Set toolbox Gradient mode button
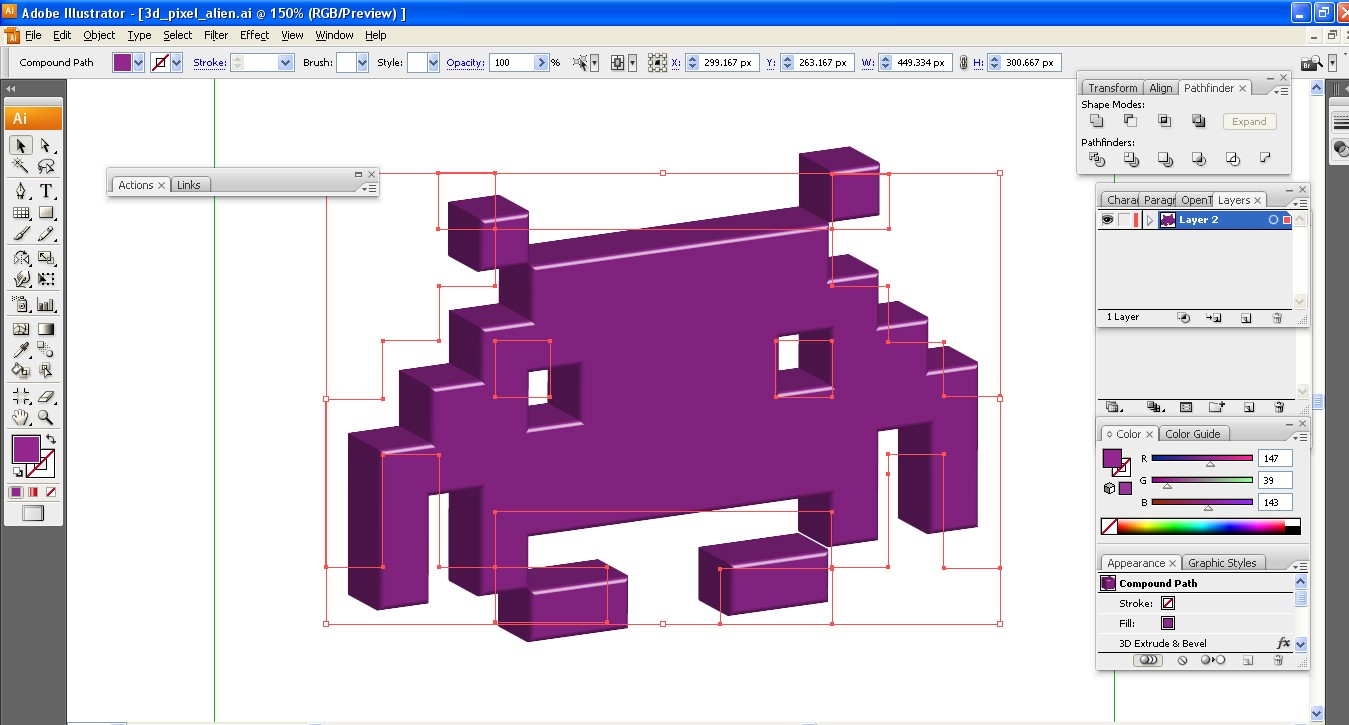The width and height of the screenshot is (1349, 725). click(x=33, y=492)
